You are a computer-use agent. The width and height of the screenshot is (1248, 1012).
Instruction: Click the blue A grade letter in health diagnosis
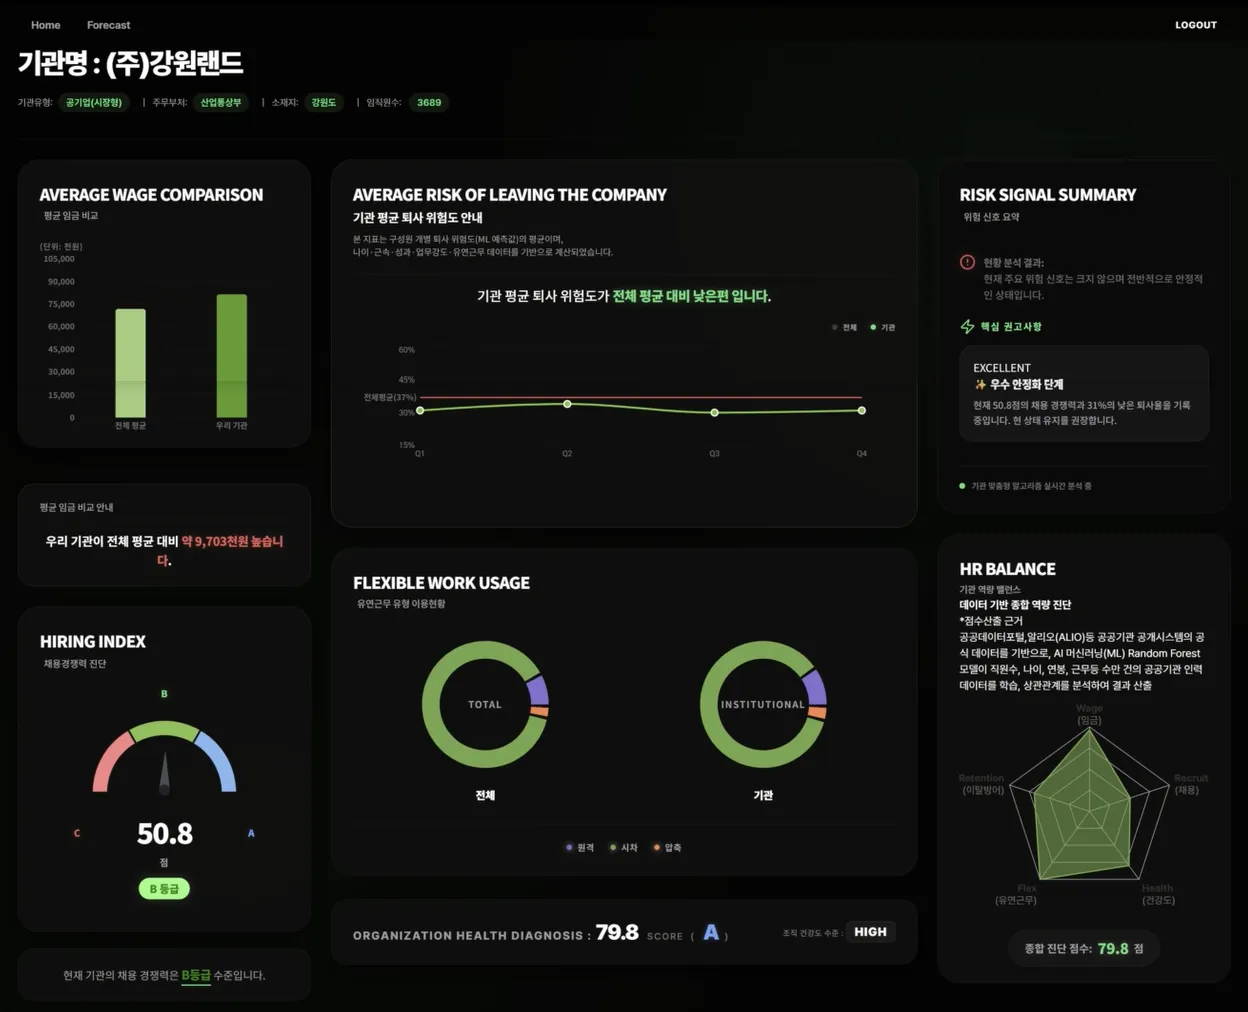(711, 933)
